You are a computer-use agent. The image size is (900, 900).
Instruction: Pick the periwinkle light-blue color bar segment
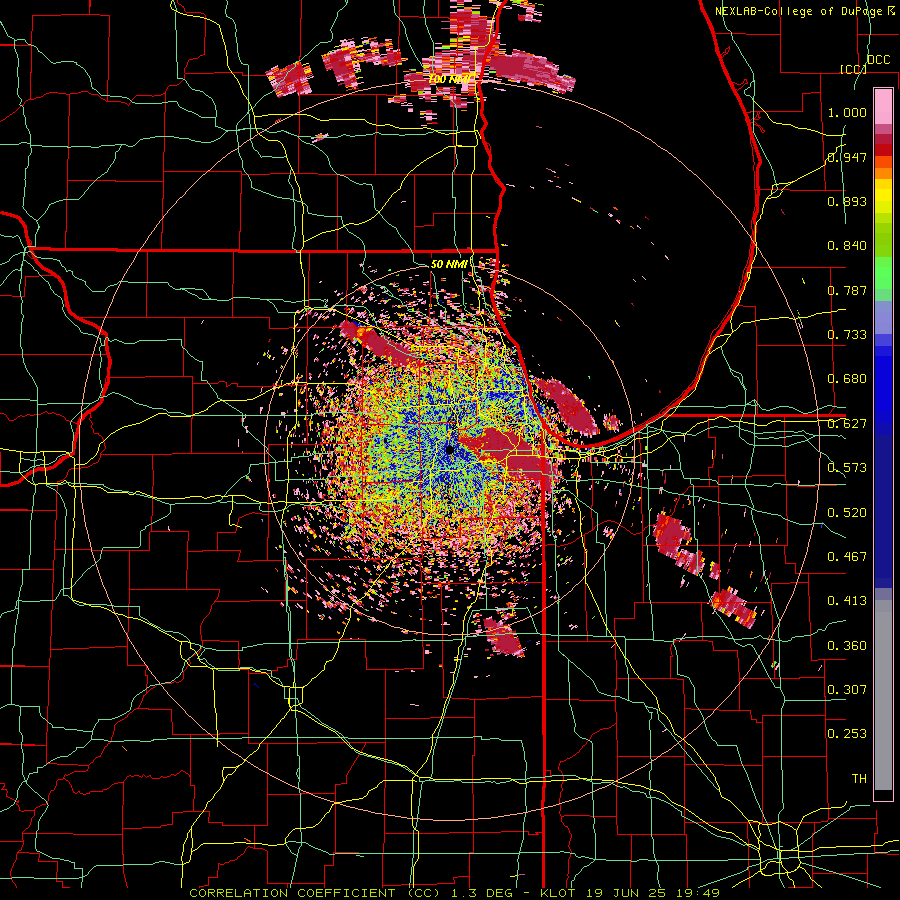click(x=883, y=317)
